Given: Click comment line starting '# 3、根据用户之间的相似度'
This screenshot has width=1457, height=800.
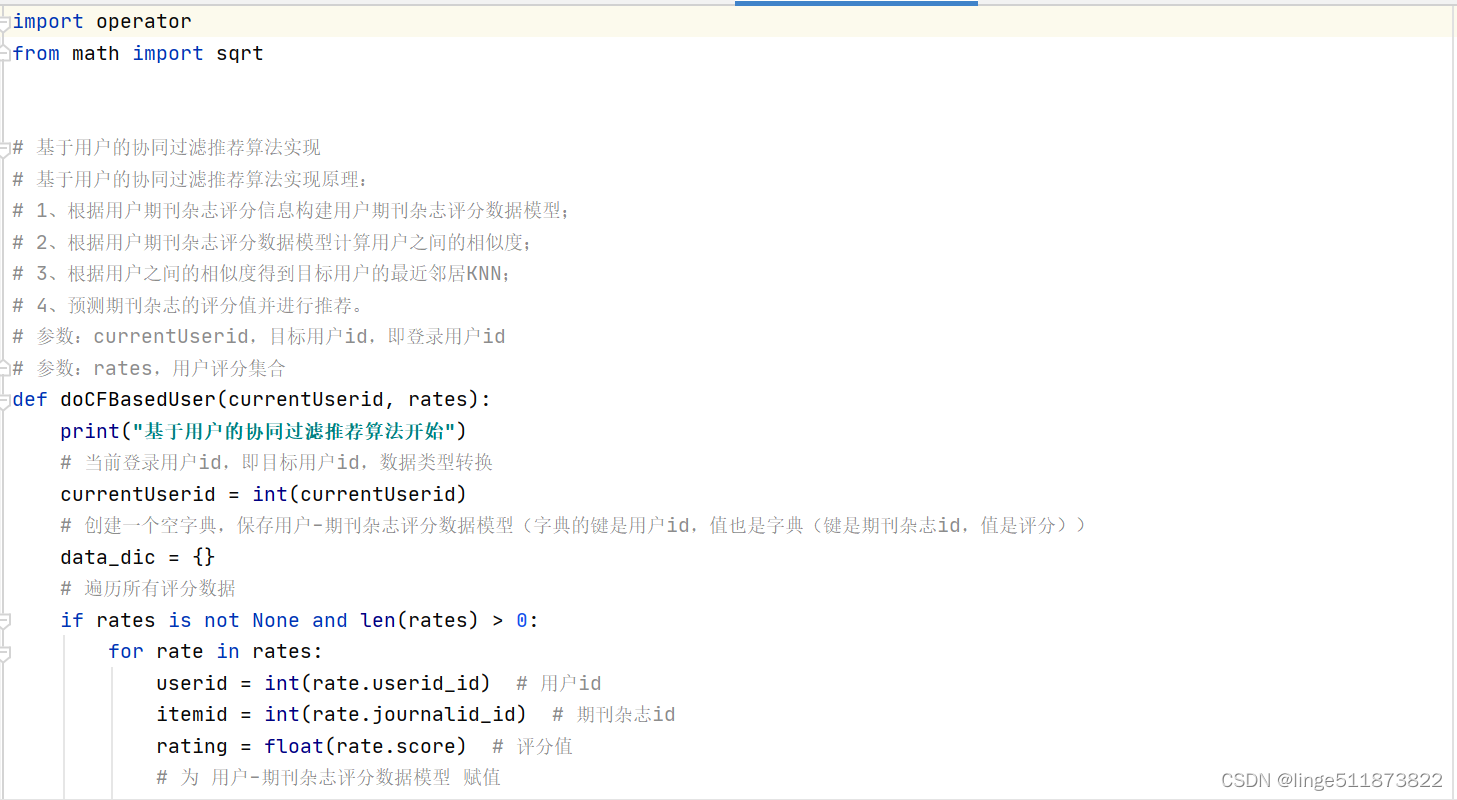Looking at the screenshot, I should 262,274.
